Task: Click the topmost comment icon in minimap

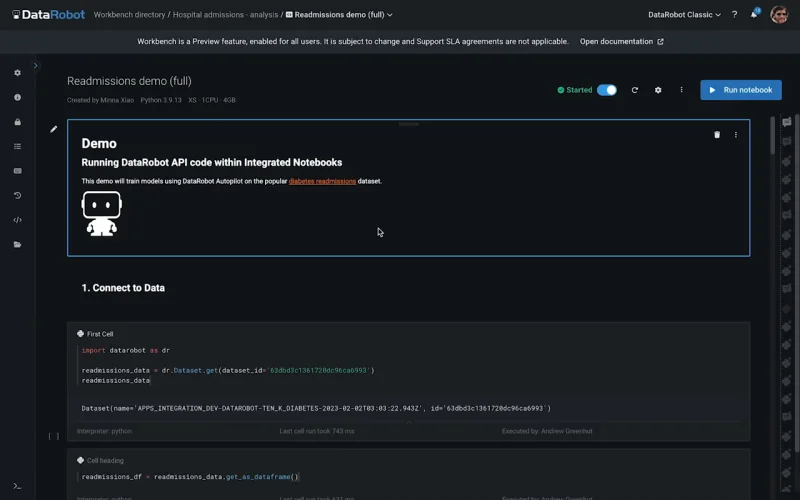Action: point(787,122)
